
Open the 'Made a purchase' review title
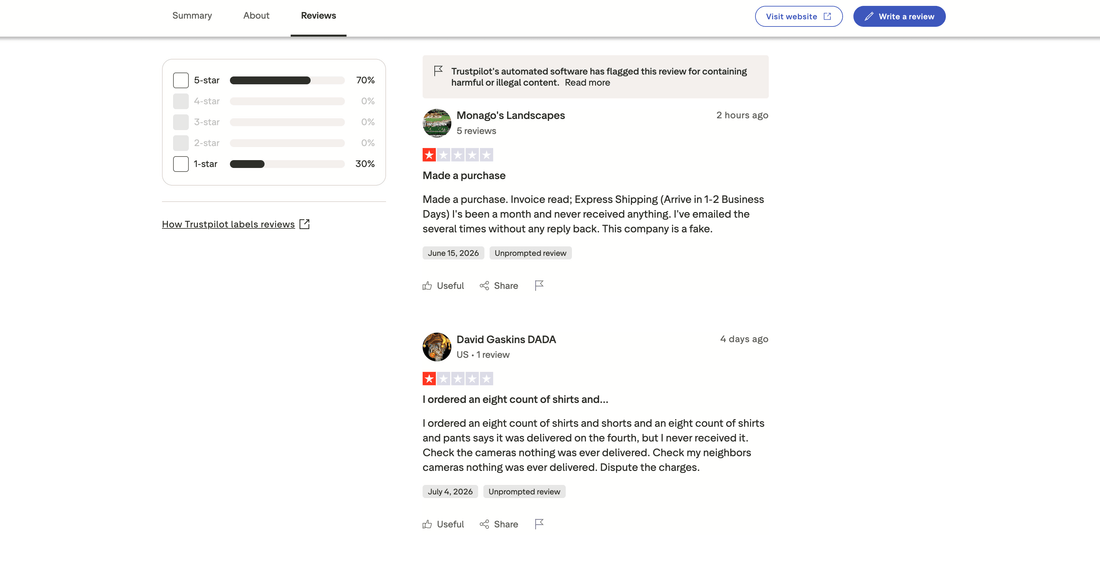tap(464, 175)
